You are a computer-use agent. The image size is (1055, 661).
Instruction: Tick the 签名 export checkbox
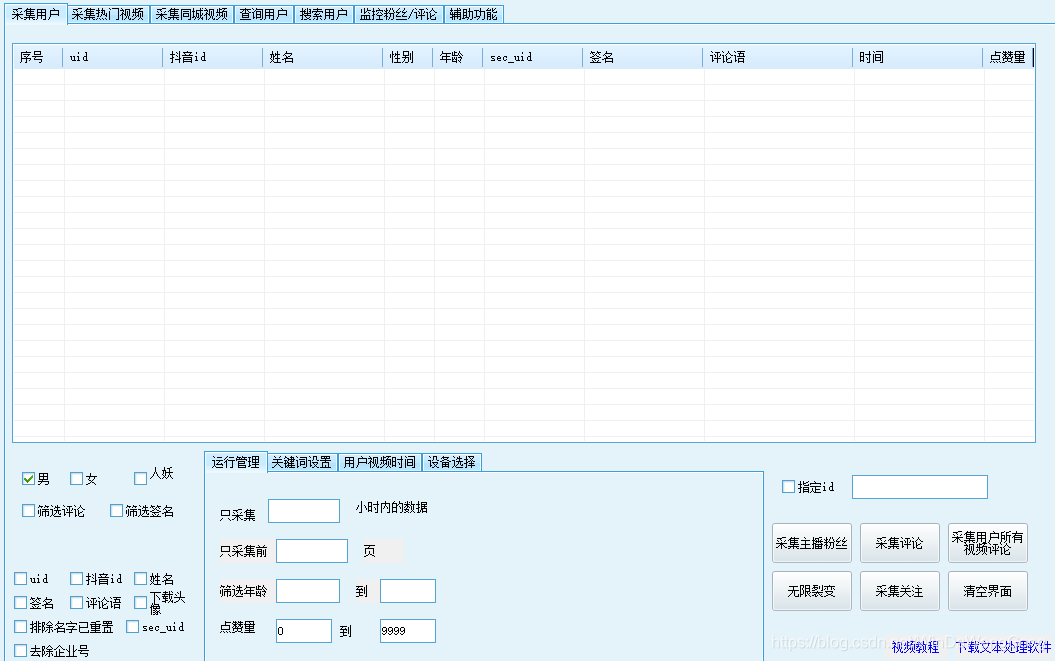(21, 602)
